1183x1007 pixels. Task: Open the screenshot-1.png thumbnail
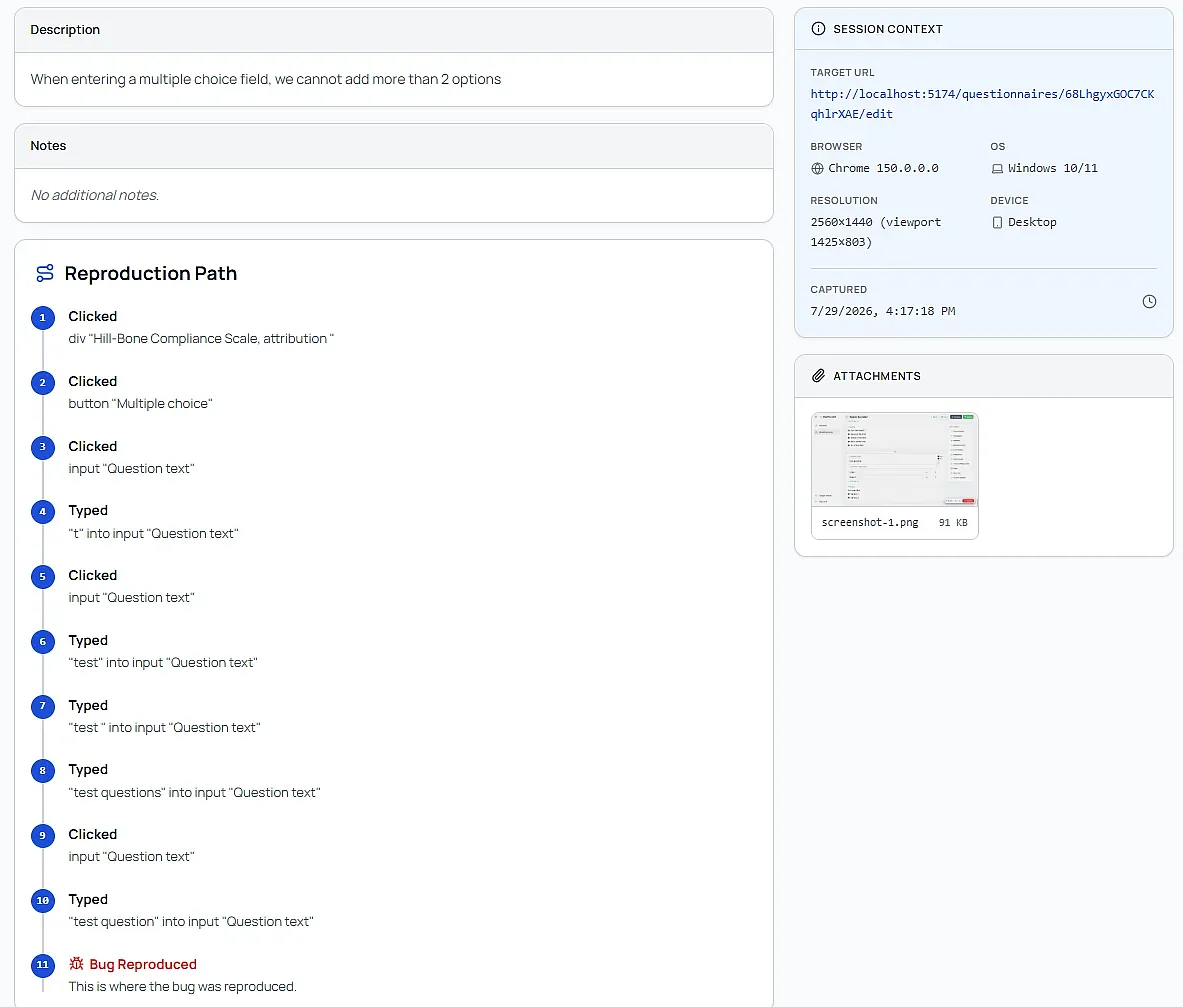click(895, 459)
